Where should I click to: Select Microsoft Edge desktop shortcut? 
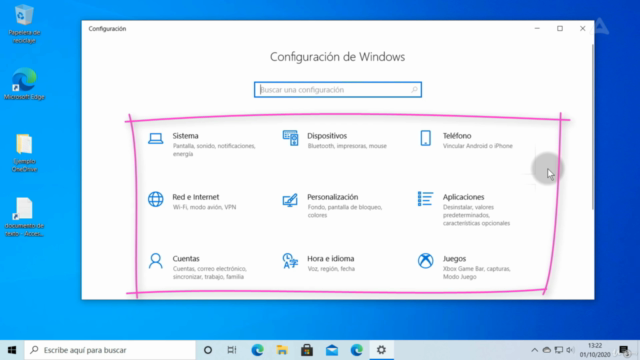point(24,84)
